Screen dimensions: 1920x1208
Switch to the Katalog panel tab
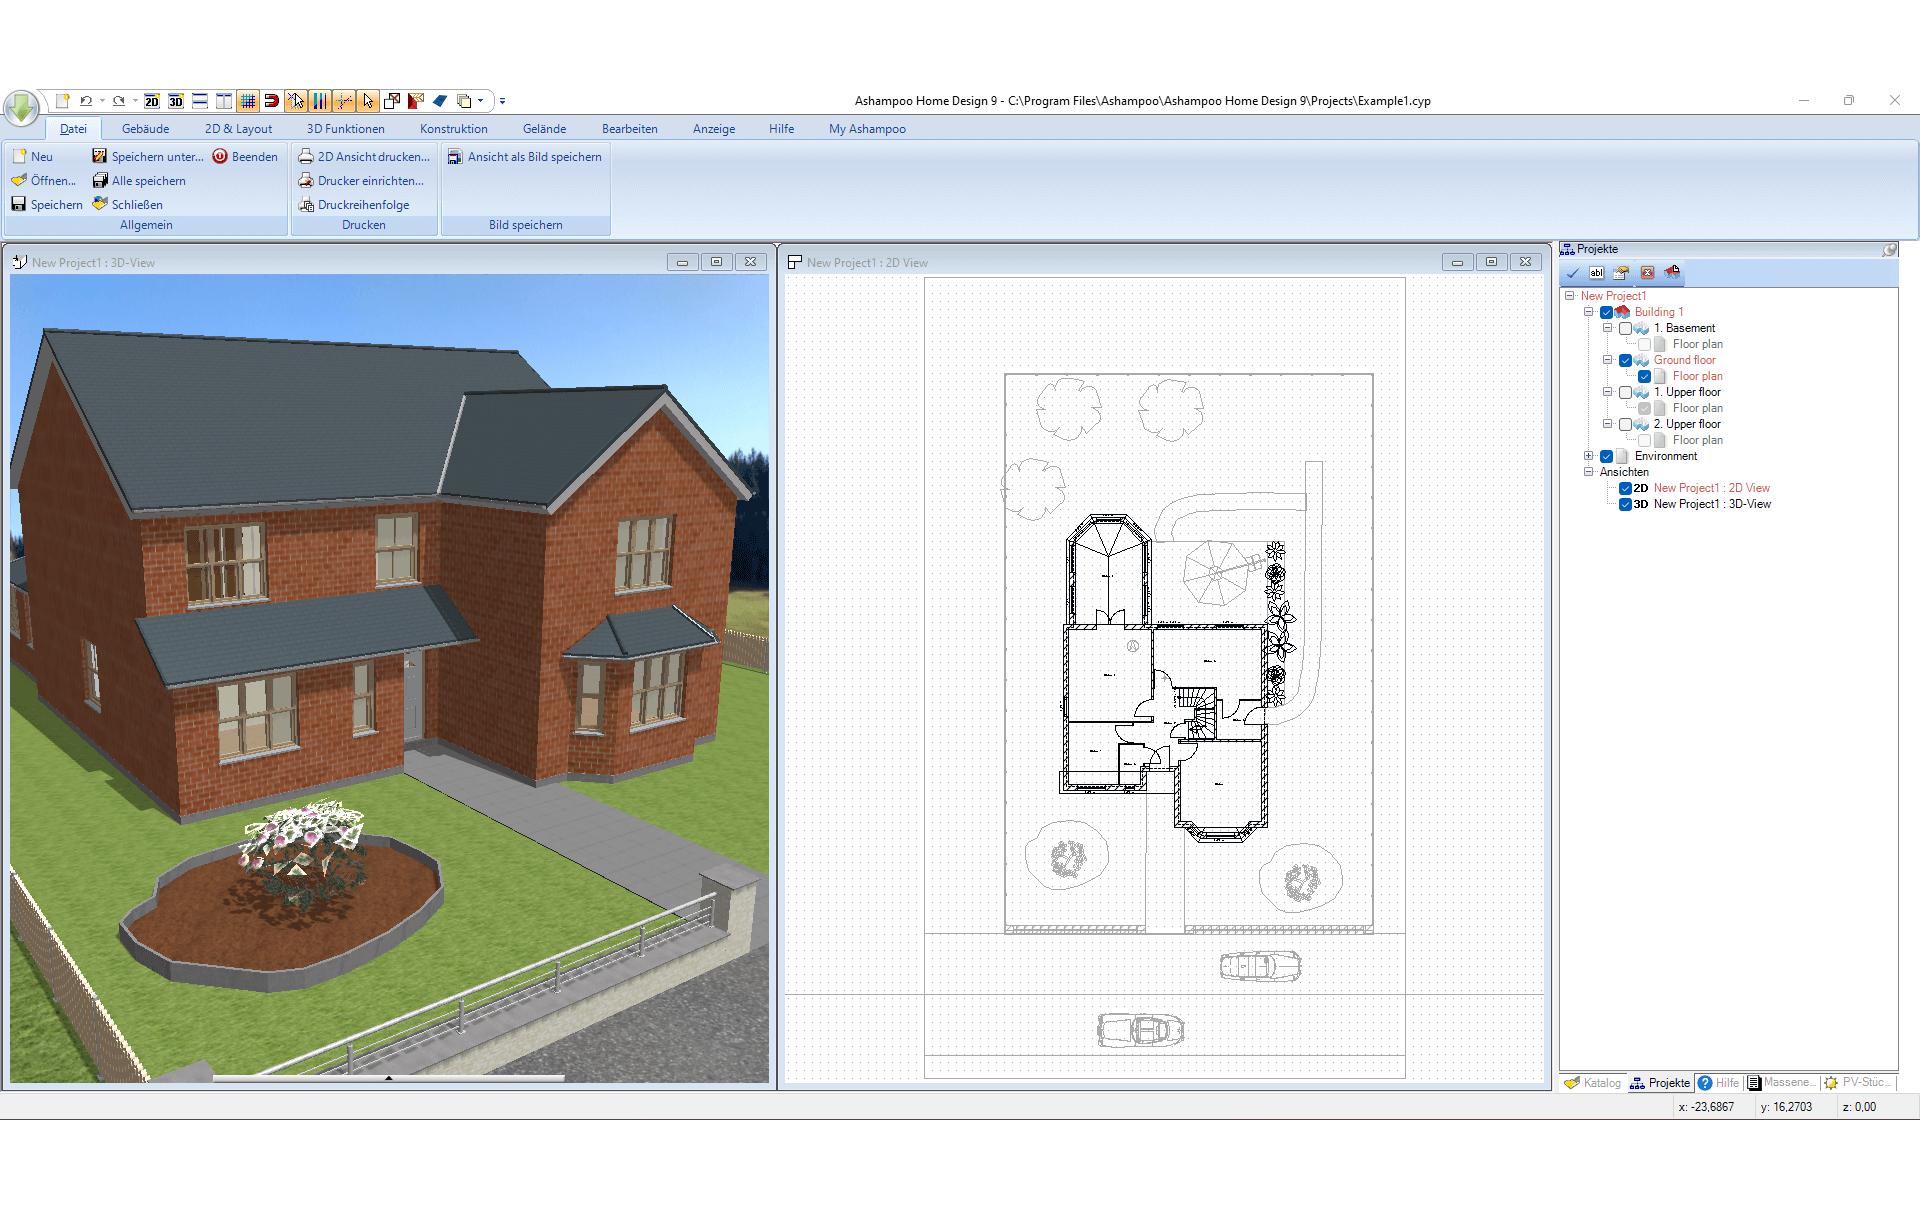(1593, 1083)
